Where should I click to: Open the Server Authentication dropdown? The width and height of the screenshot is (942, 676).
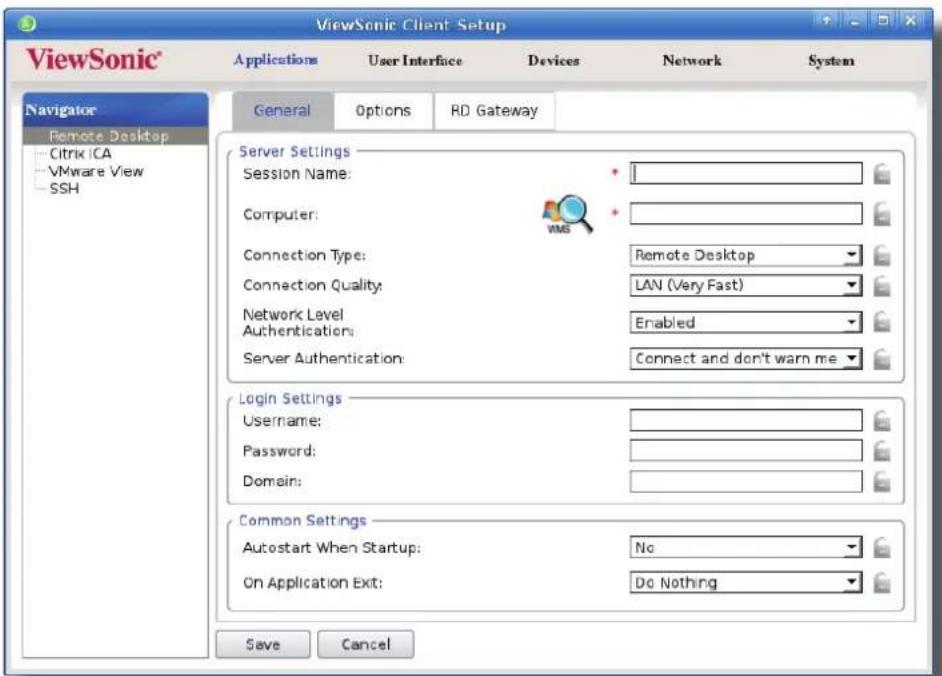746,359
